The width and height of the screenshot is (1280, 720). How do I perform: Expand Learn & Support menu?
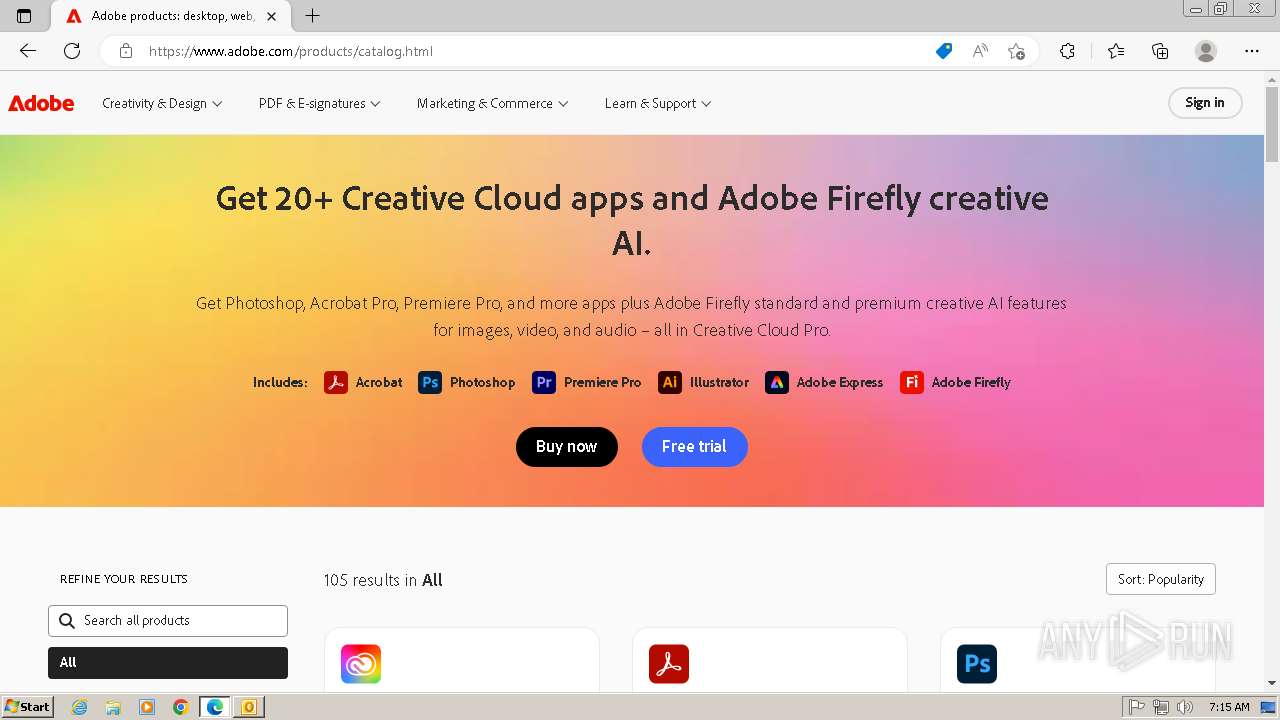pyautogui.click(x=658, y=103)
